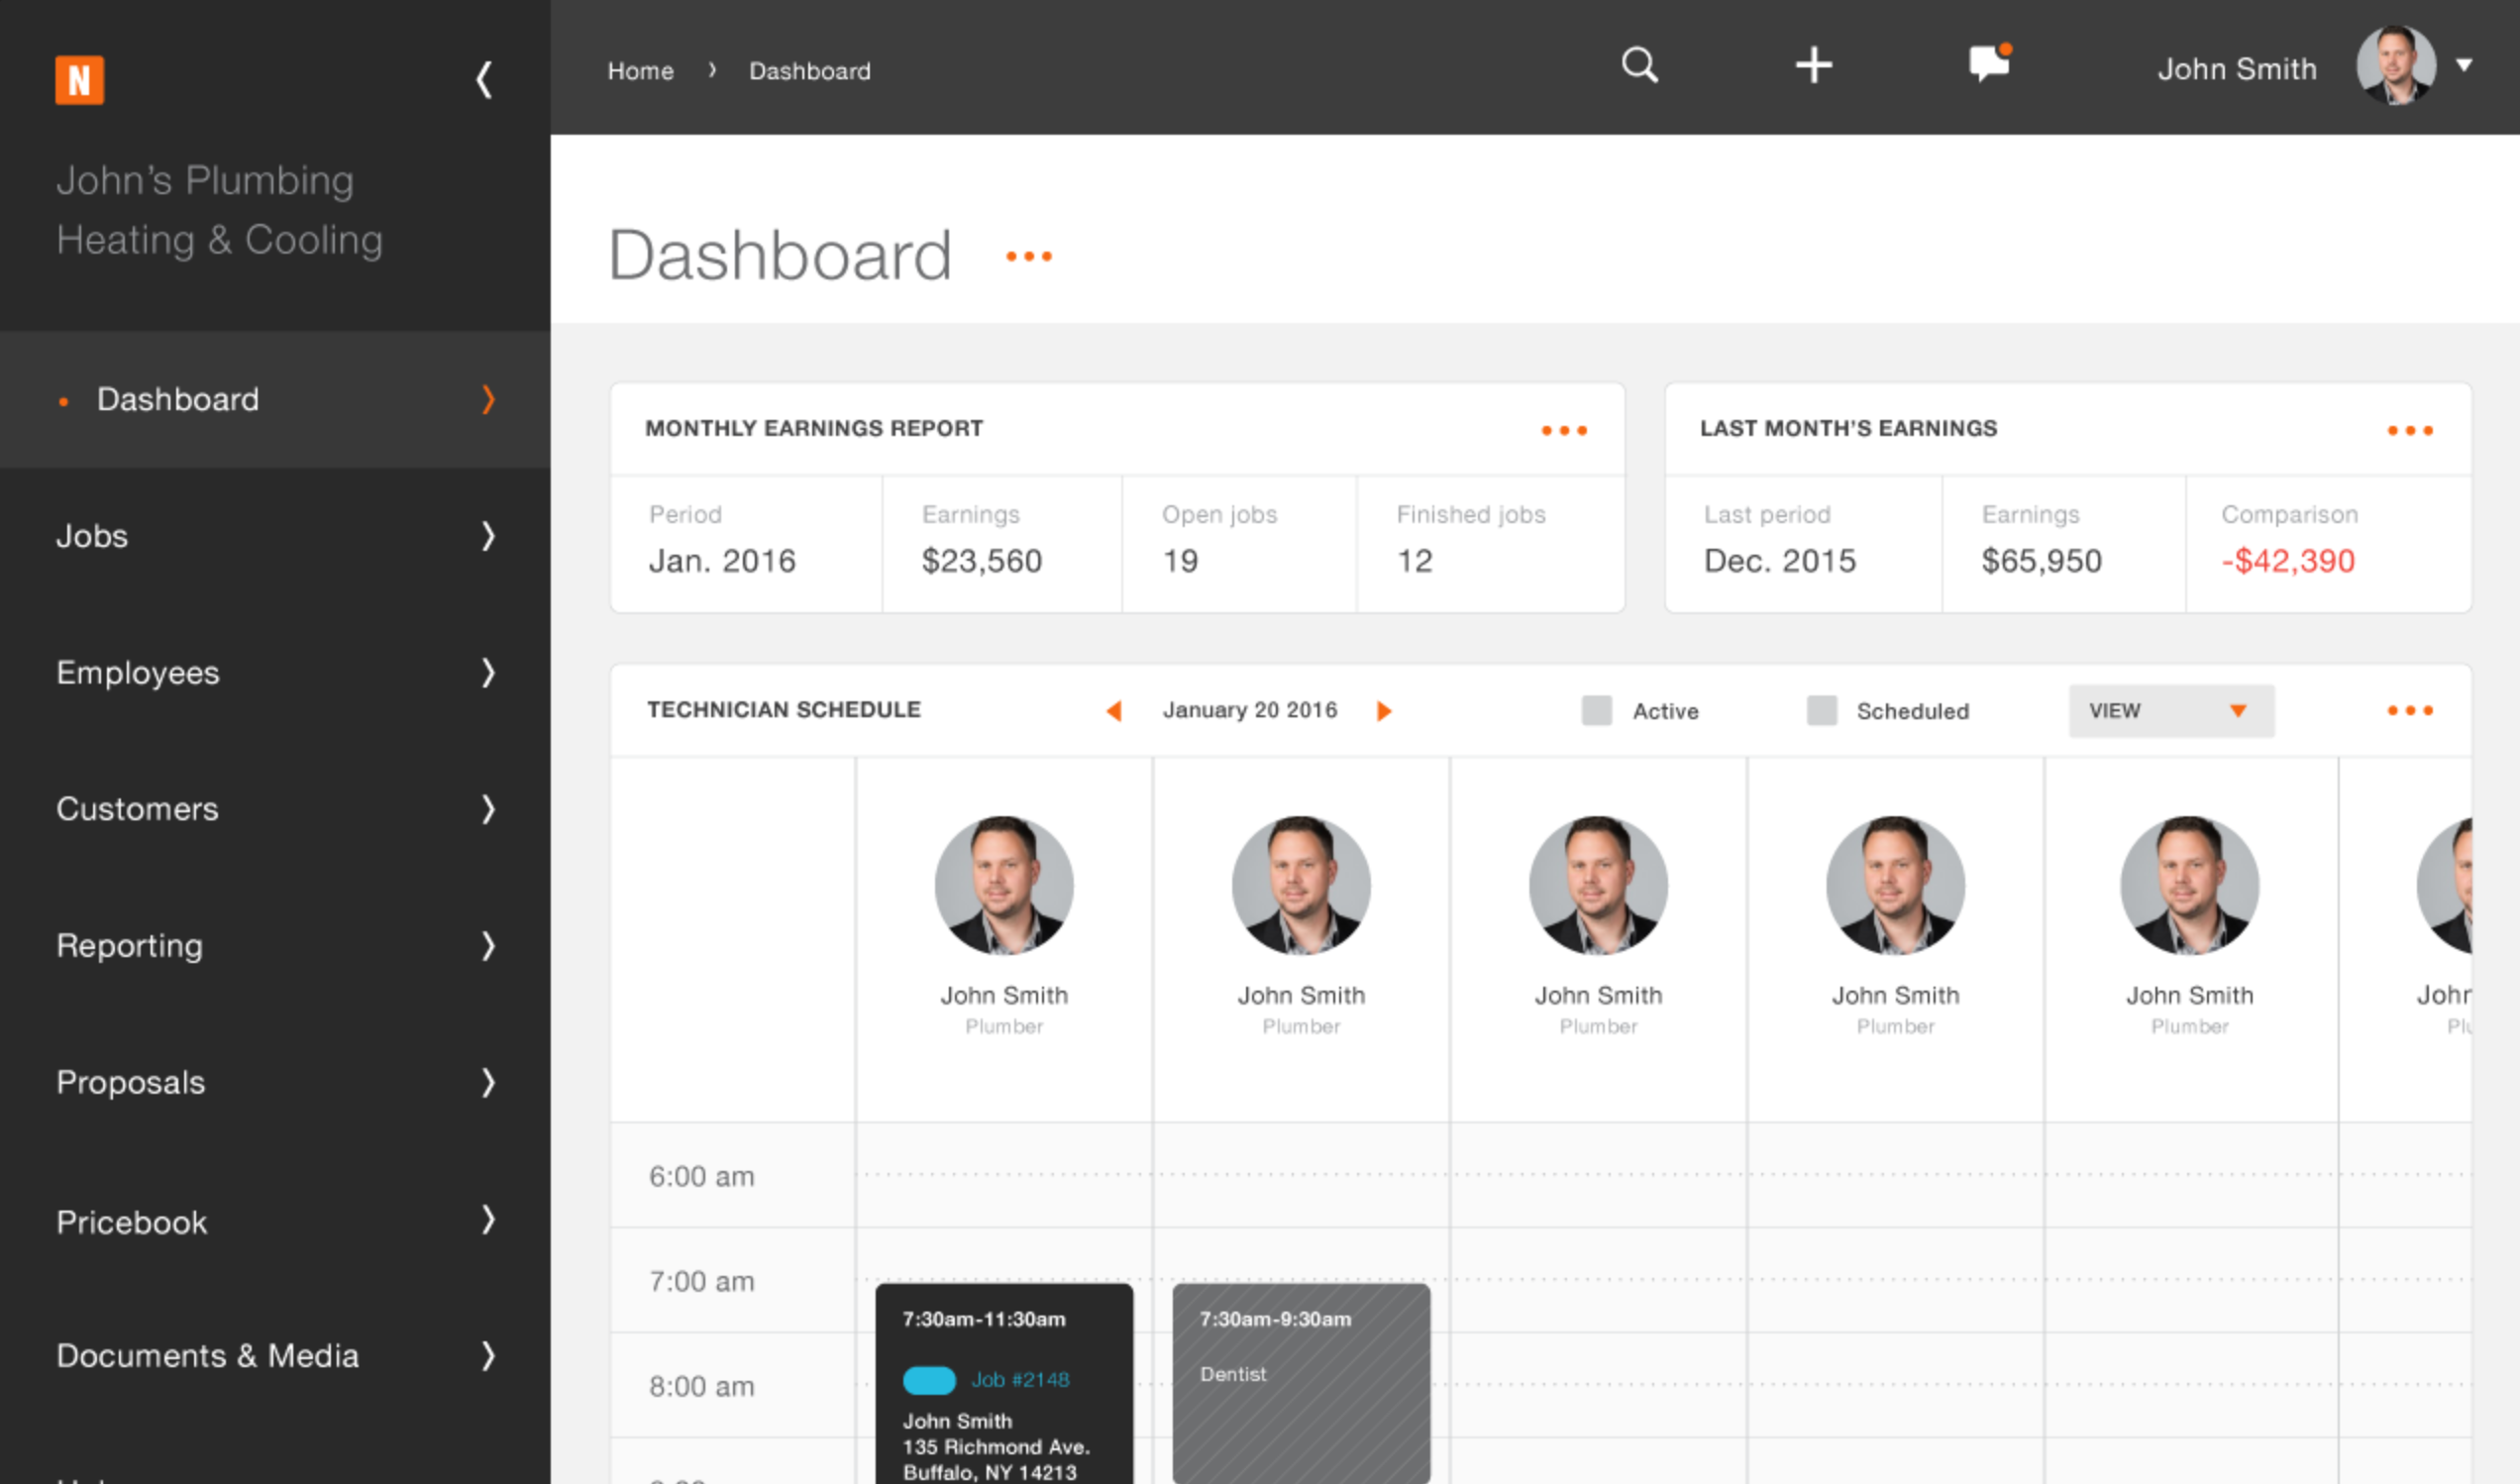Select Customers in the sidebar
Screen dimensions: 2520x1484
(x=137, y=809)
